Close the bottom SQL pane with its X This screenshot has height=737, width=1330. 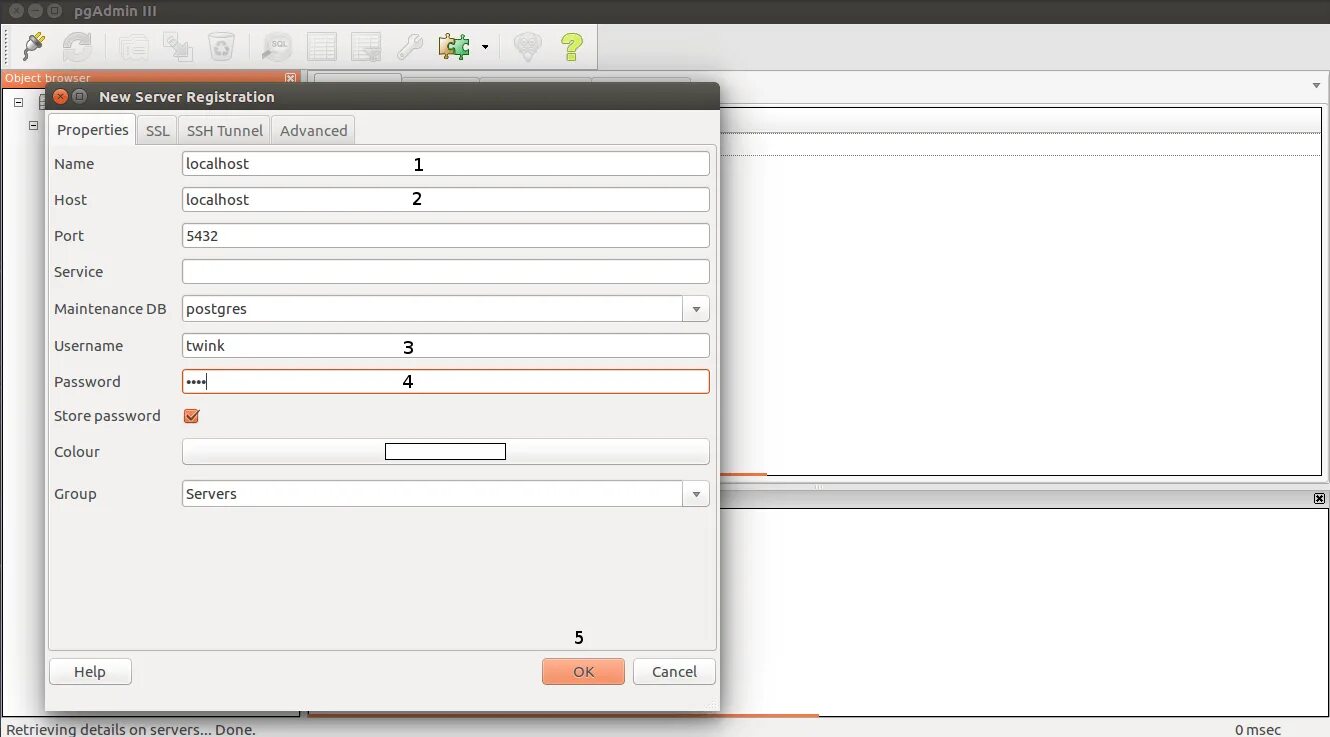[x=1319, y=498]
